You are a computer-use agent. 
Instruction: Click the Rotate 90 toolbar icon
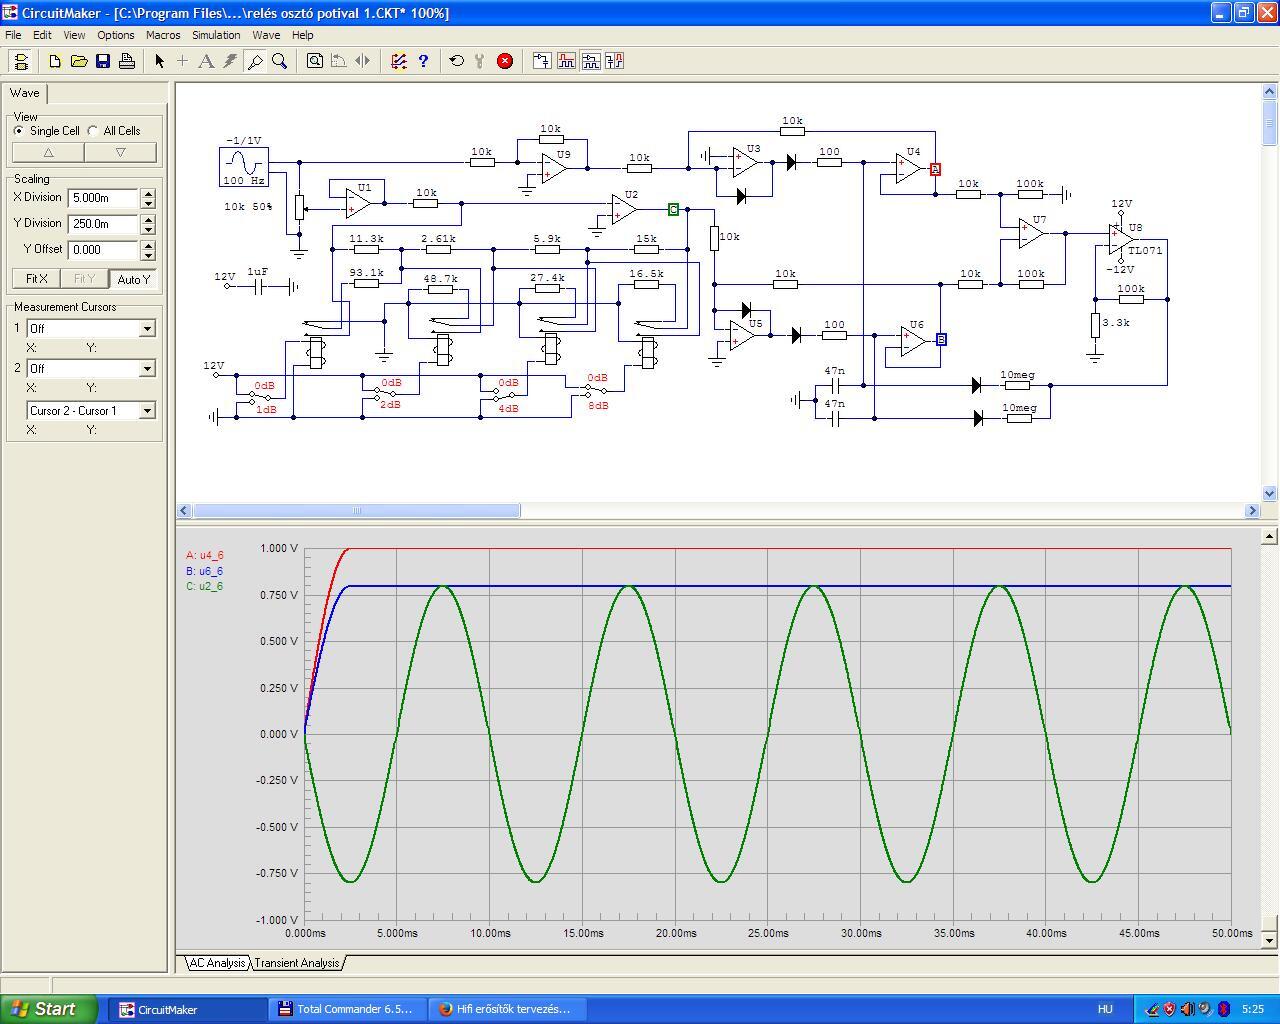point(339,61)
